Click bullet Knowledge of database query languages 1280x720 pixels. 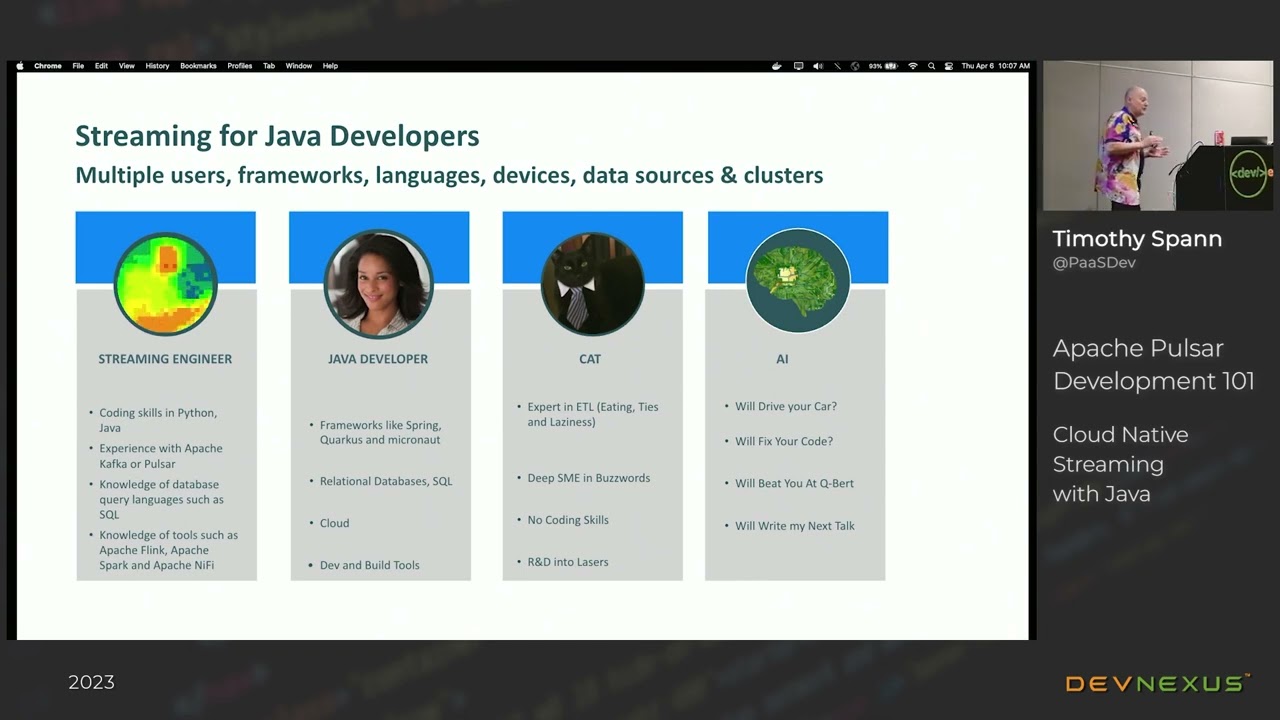pyautogui.click(x=160, y=499)
